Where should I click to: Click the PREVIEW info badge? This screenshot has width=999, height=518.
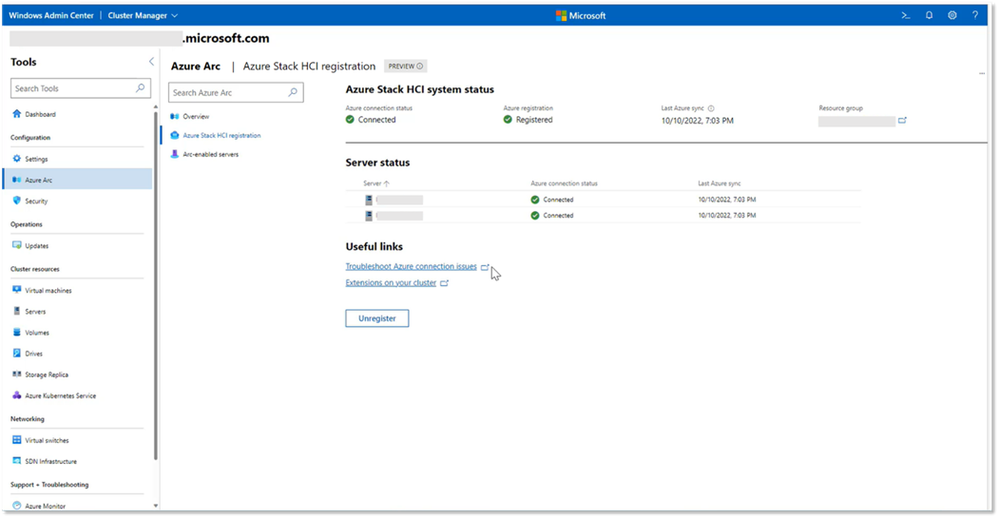[x=406, y=66]
